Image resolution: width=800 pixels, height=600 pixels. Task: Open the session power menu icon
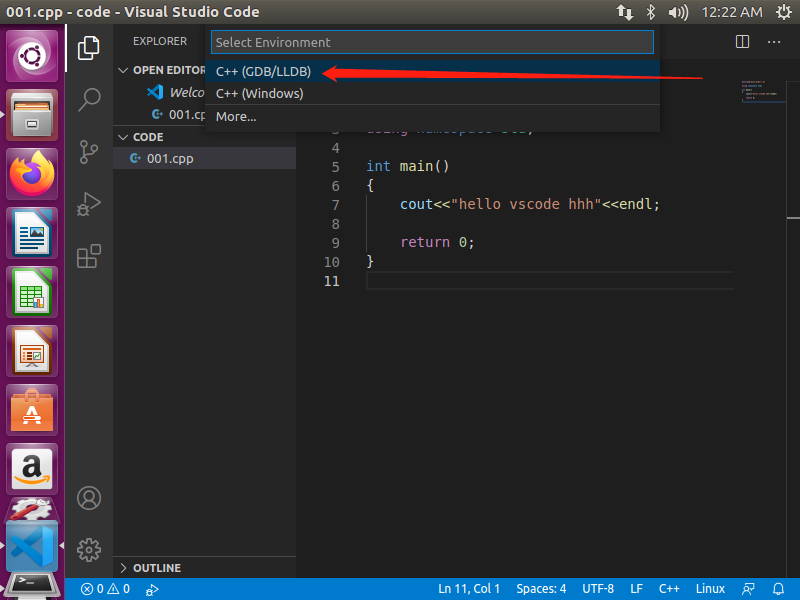(783, 12)
